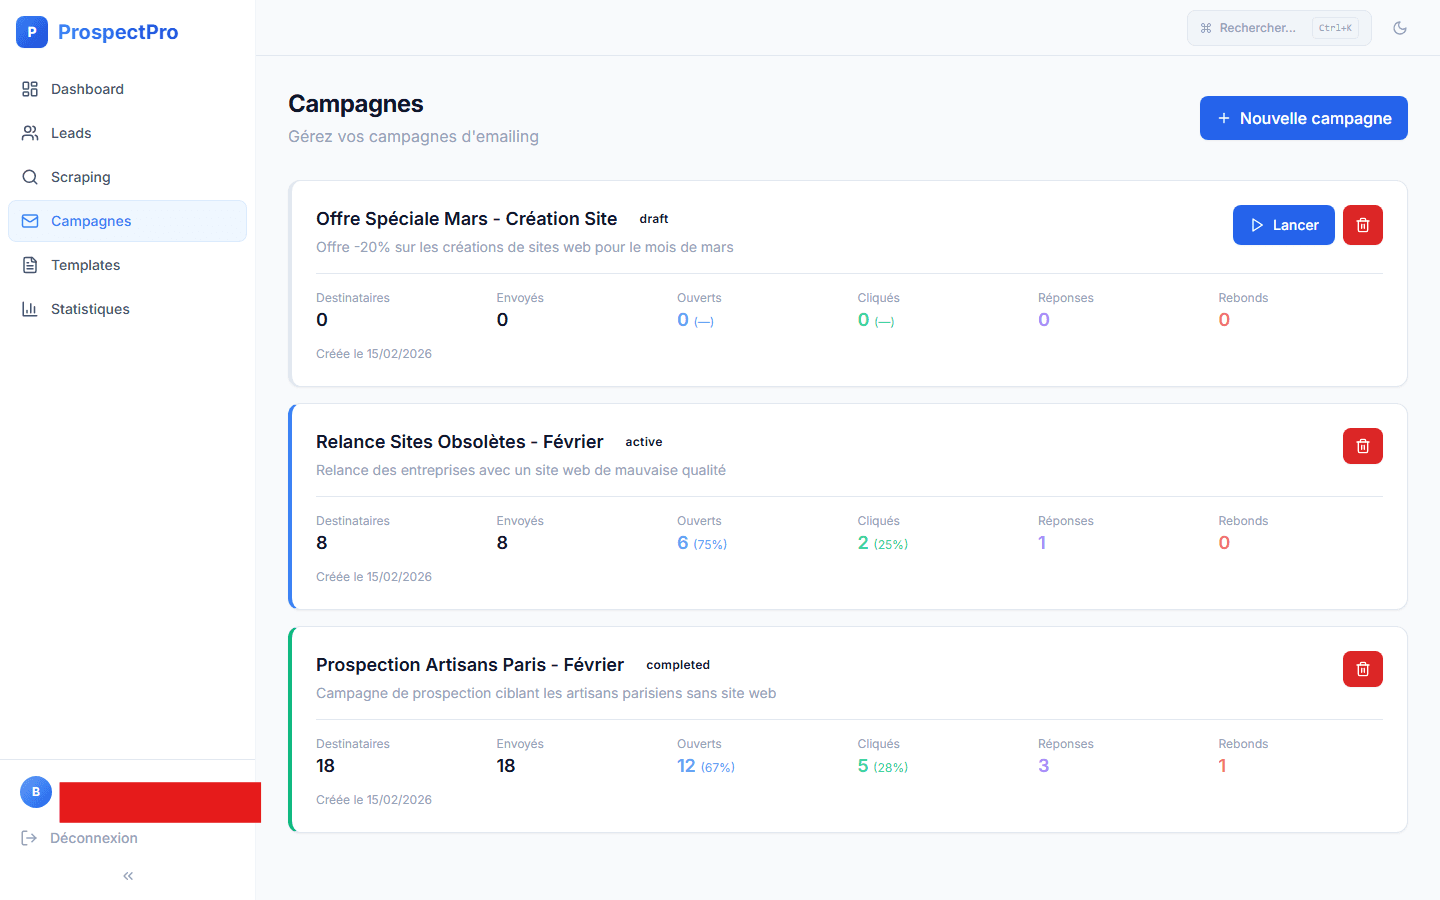This screenshot has height=900, width=1440.
Task: Click the Statistiques chart icon
Action: click(x=29, y=309)
